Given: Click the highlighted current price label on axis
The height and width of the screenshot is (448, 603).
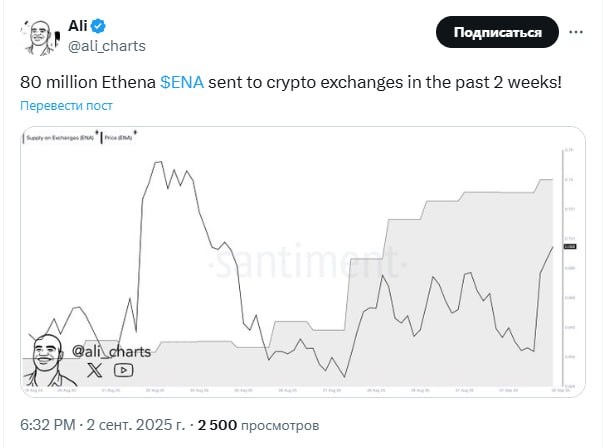Looking at the screenshot, I should (570, 246).
